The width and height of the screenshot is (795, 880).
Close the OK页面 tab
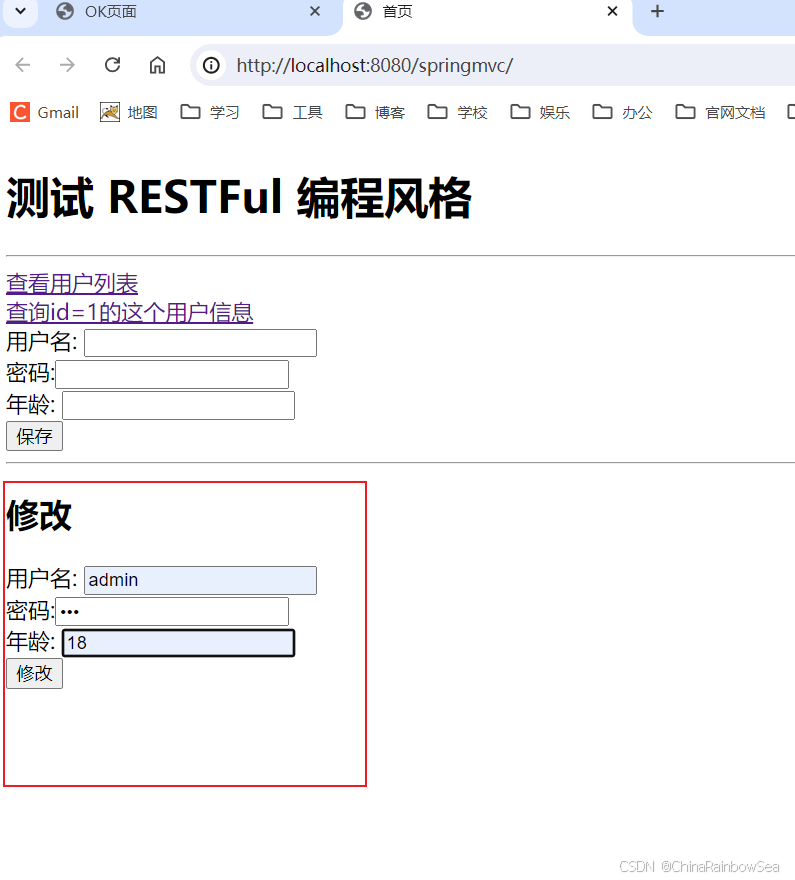pyautogui.click(x=315, y=11)
